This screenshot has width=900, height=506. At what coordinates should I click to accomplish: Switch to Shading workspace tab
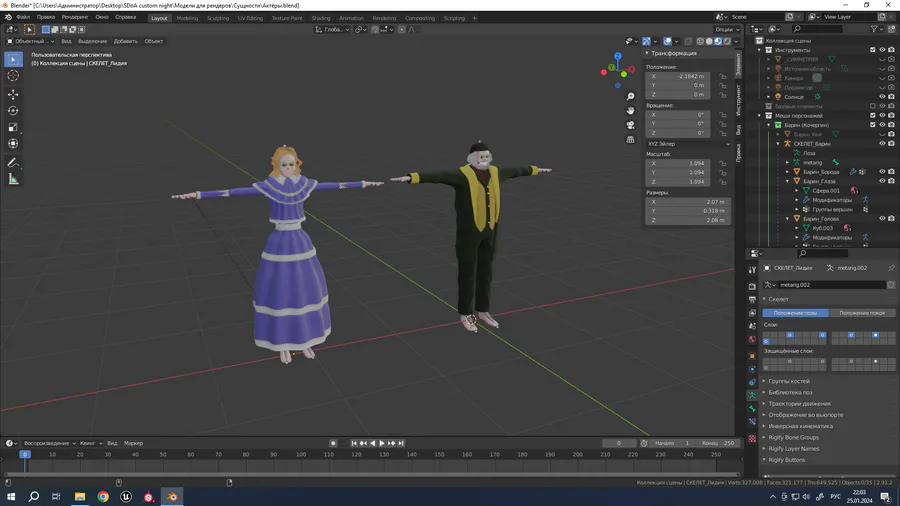pyautogui.click(x=320, y=18)
